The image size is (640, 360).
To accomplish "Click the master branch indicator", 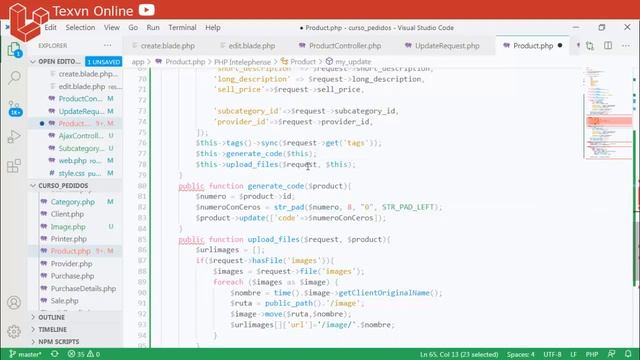I will click(x=25, y=354).
